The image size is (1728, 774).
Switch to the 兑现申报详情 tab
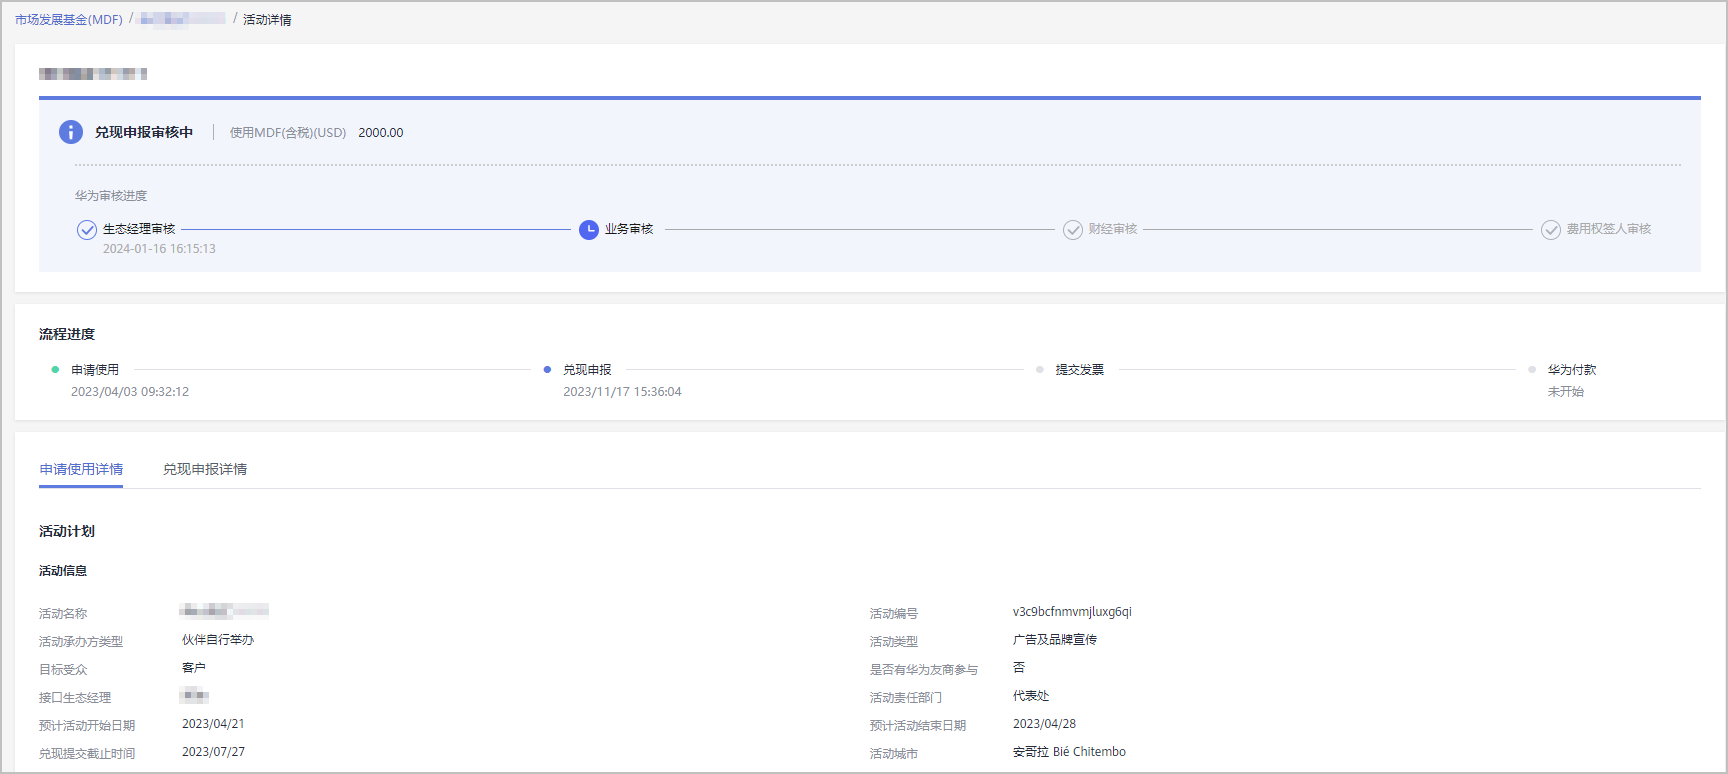click(205, 469)
